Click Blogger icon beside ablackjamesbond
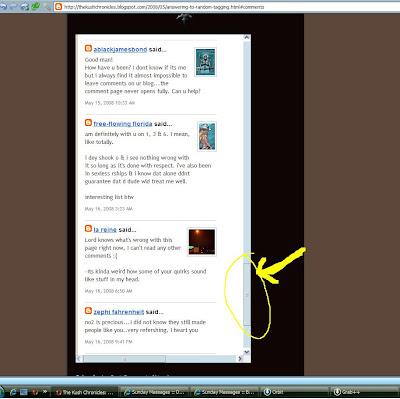 coord(88,48)
